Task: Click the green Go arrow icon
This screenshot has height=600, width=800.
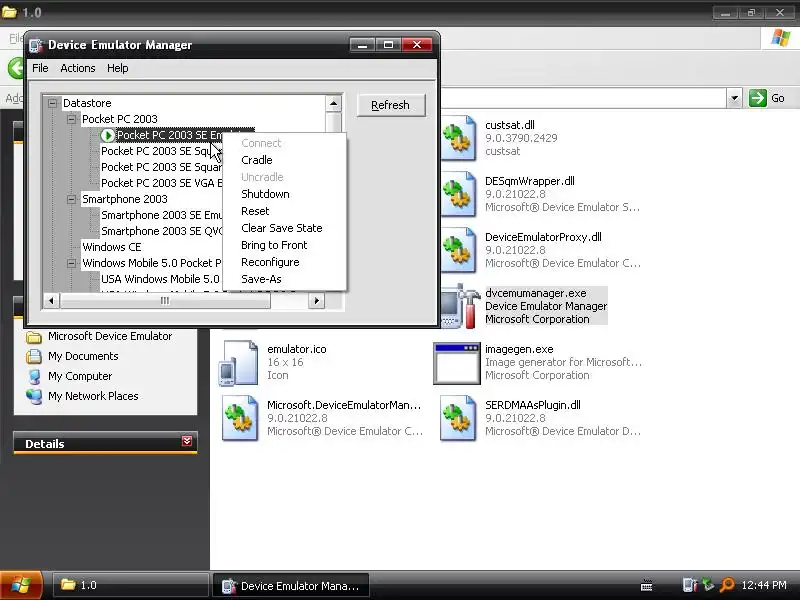Action: pos(758,98)
